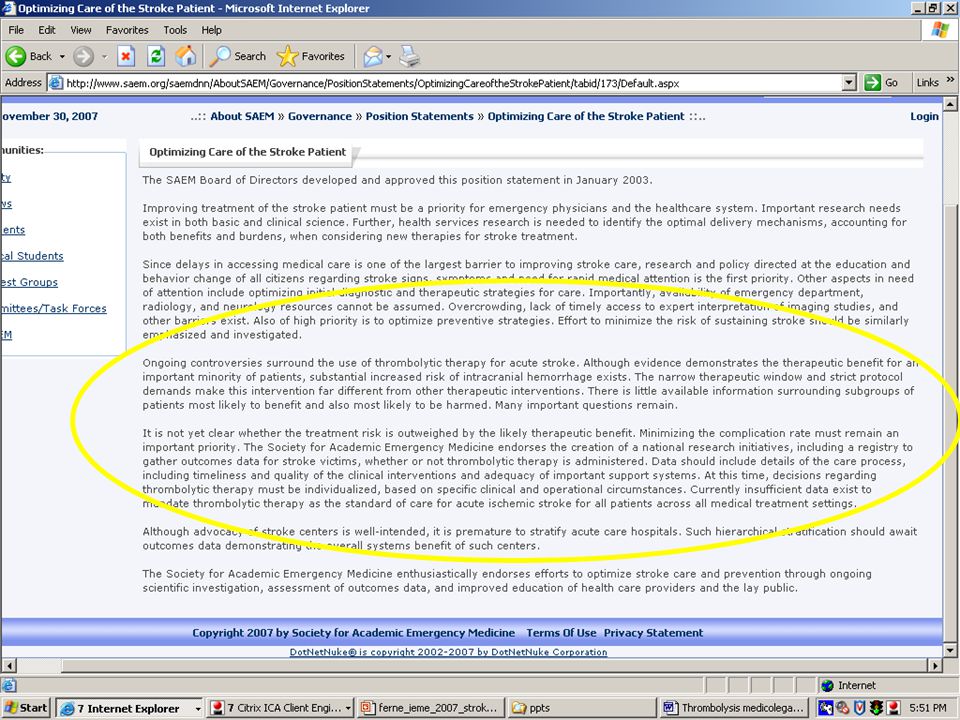Open Back button history dropdown arrow
The width and height of the screenshot is (960, 720).
tap(62, 56)
